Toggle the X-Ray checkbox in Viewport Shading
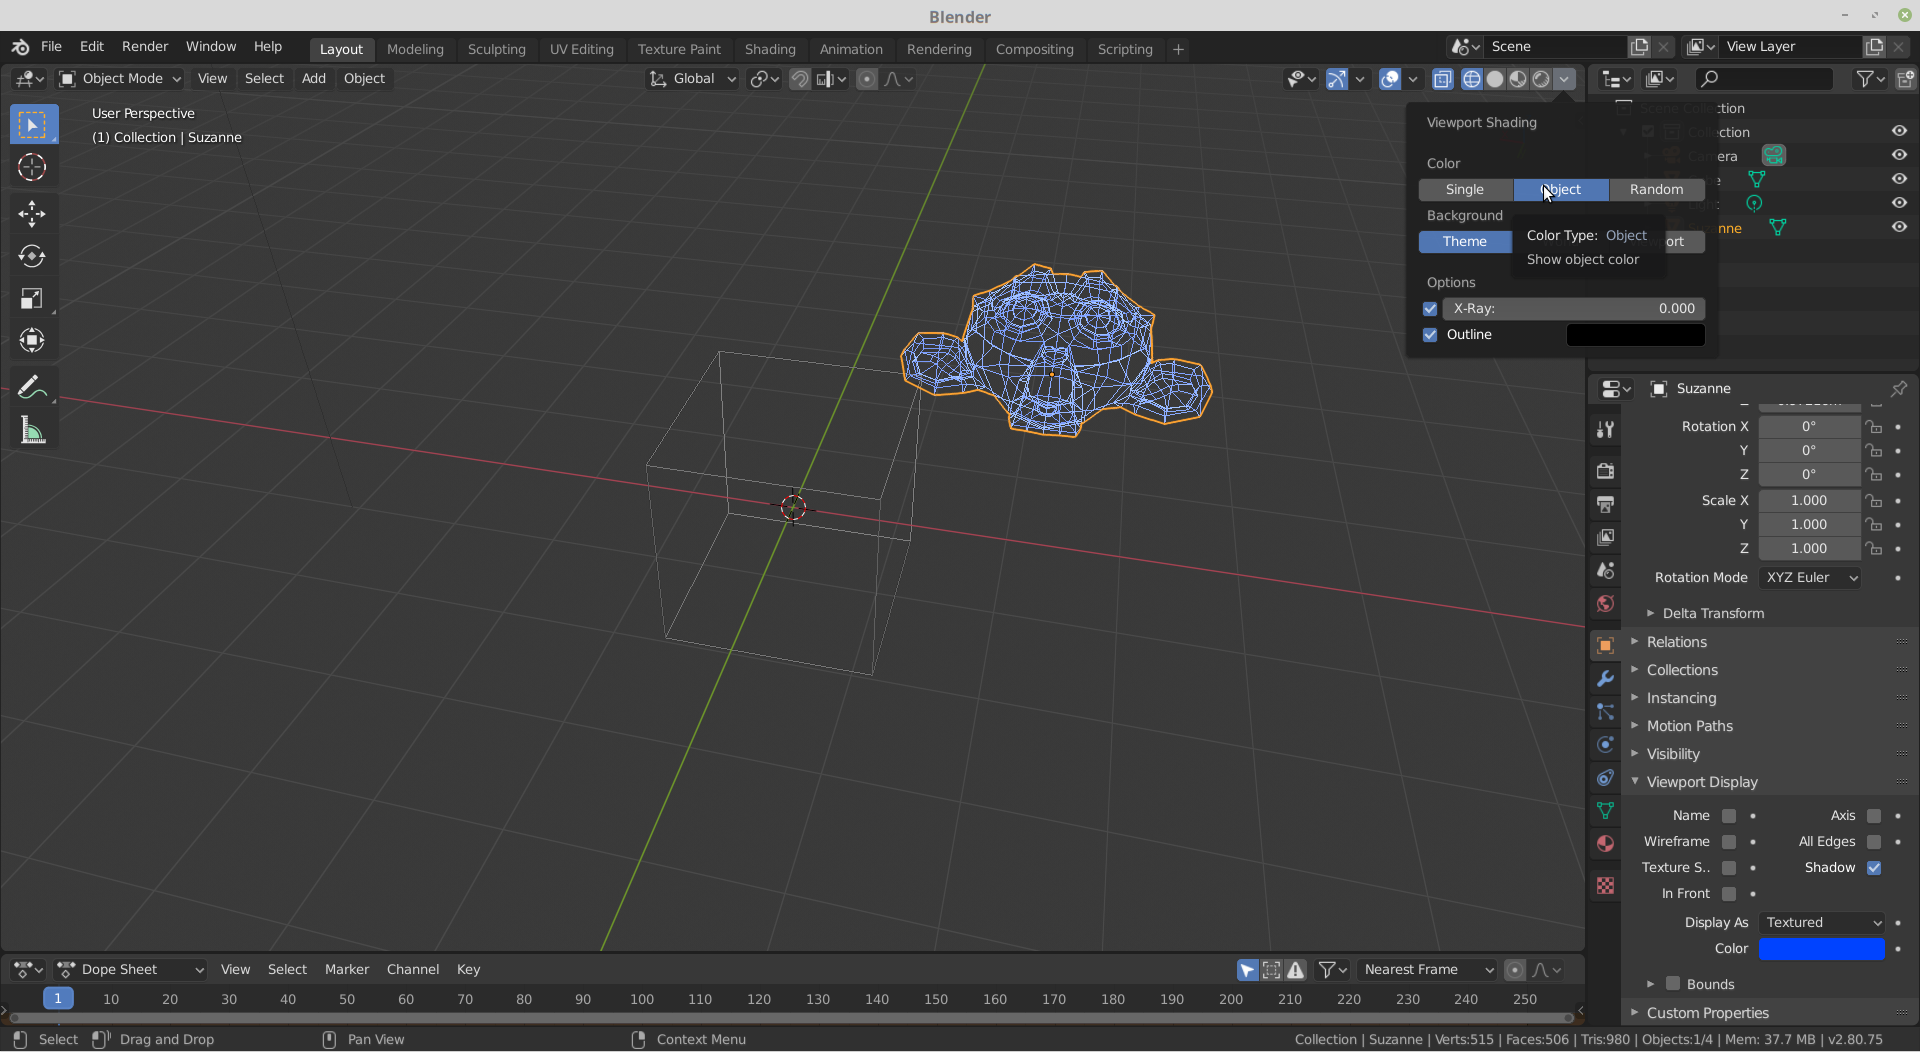Viewport: 1920px width, 1052px height. (1430, 309)
